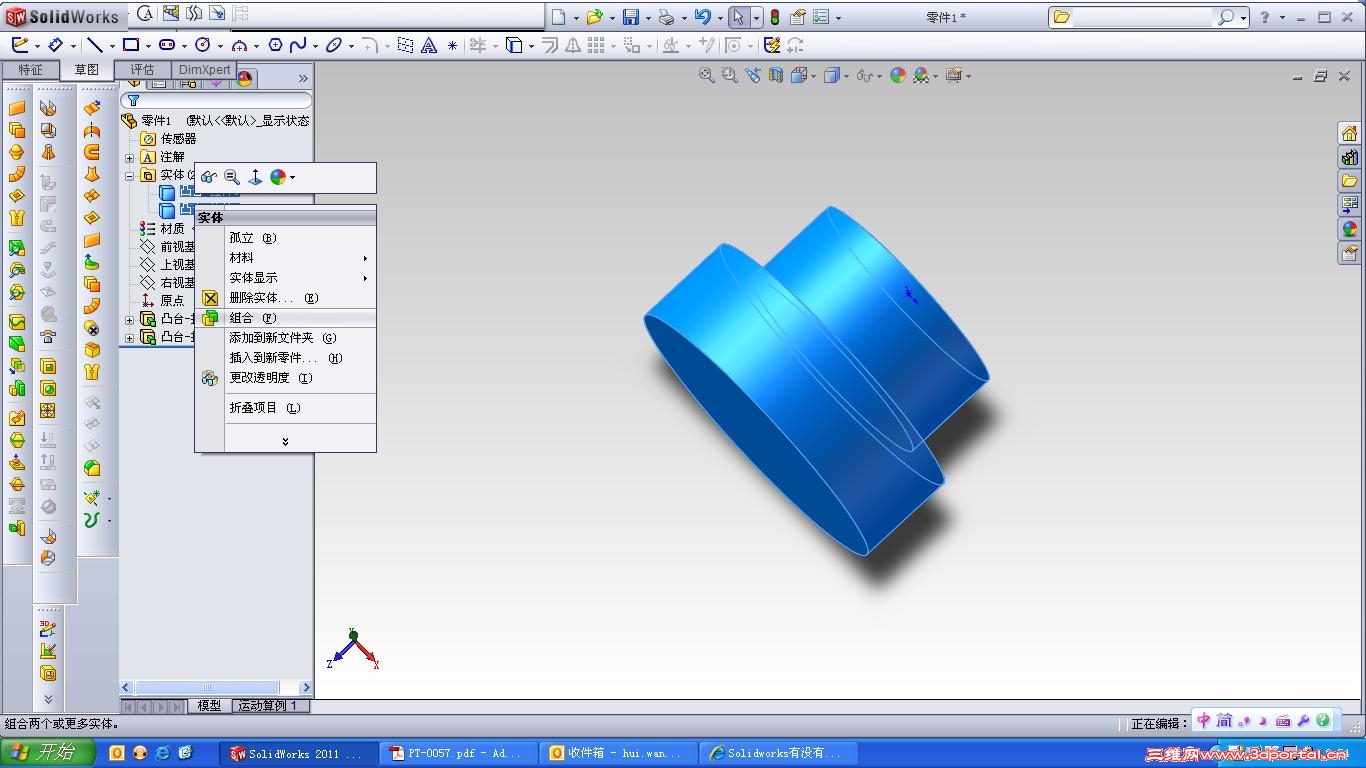Select the Ellipse sketch tool
The width and height of the screenshot is (1366, 768).
pos(334,45)
